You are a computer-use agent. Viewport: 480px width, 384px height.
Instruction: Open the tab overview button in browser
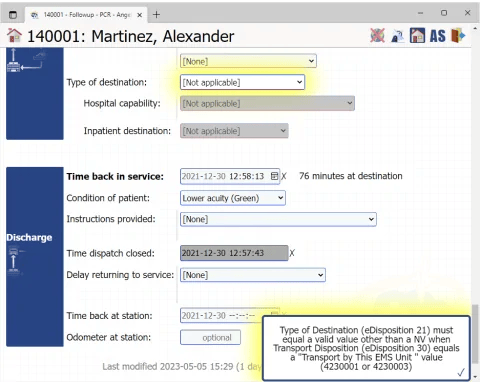coord(13,15)
